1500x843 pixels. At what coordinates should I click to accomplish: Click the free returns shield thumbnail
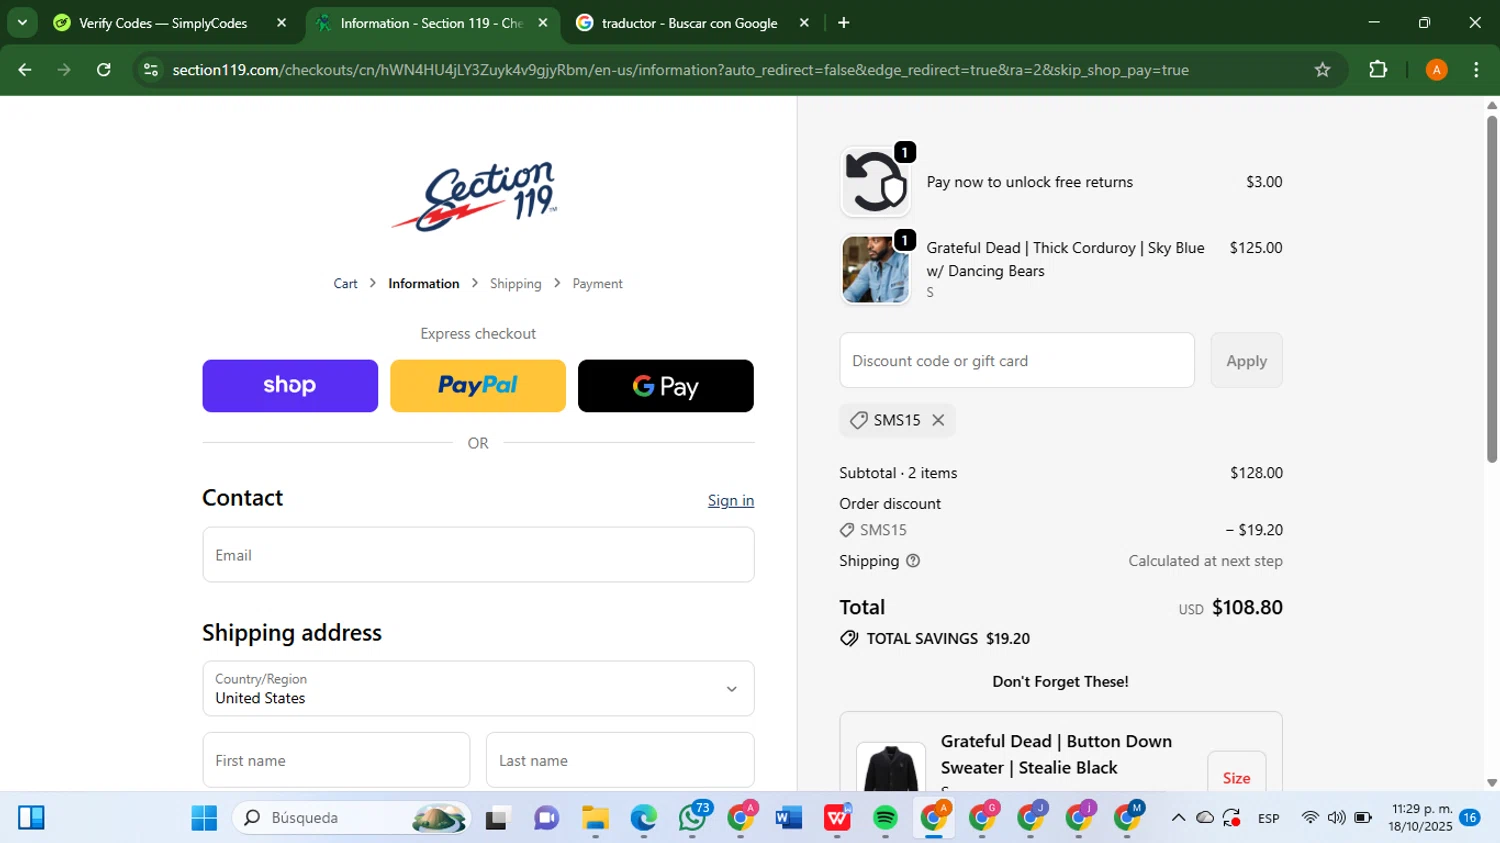(x=876, y=182)
